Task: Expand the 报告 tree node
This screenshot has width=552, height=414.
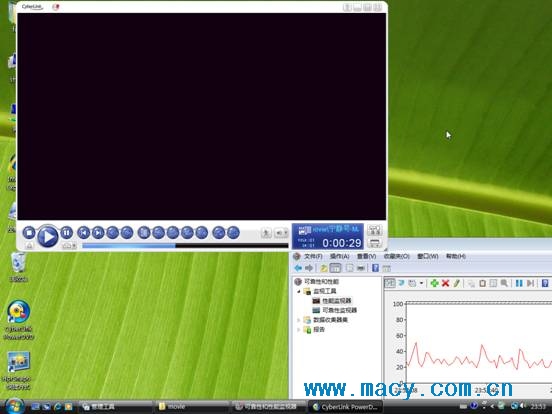Action: (299, 330)
